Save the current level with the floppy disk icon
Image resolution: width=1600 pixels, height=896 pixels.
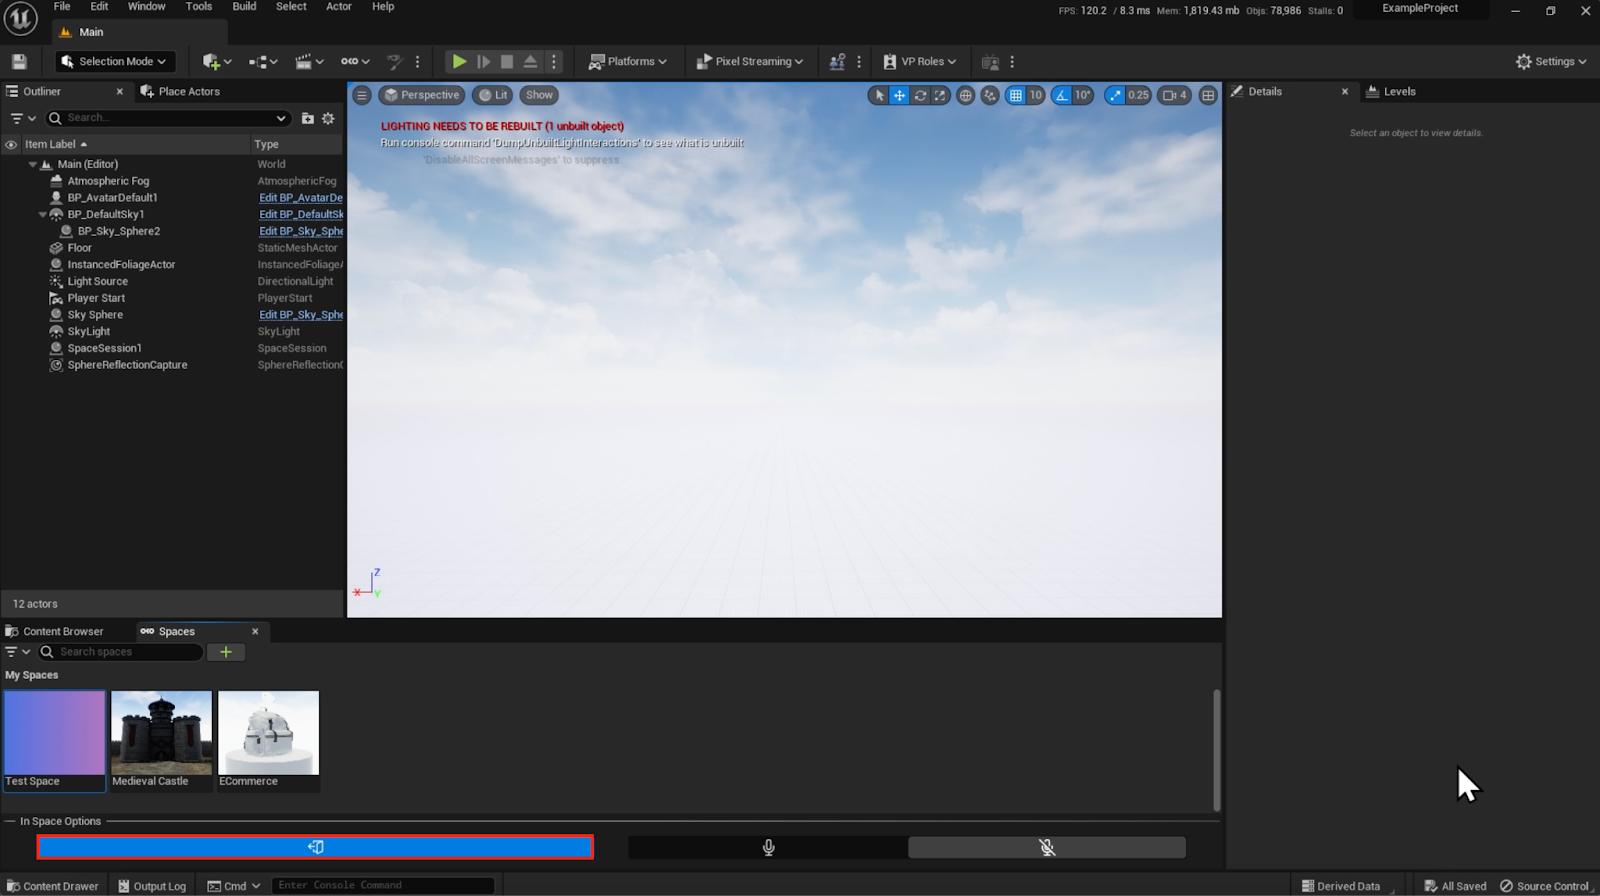(19, 62)
